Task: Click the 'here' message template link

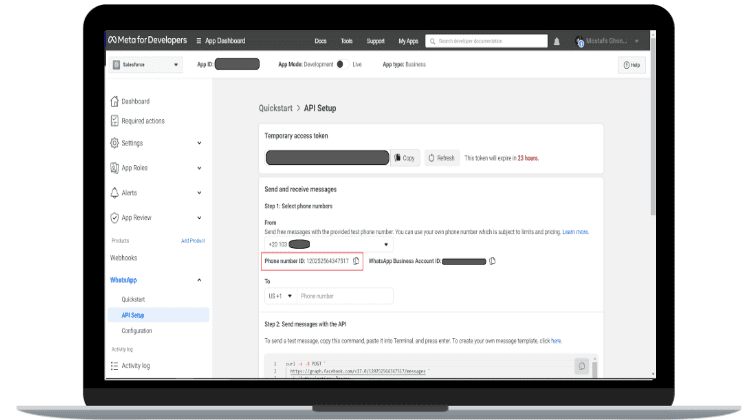Action: pos(556,341)
